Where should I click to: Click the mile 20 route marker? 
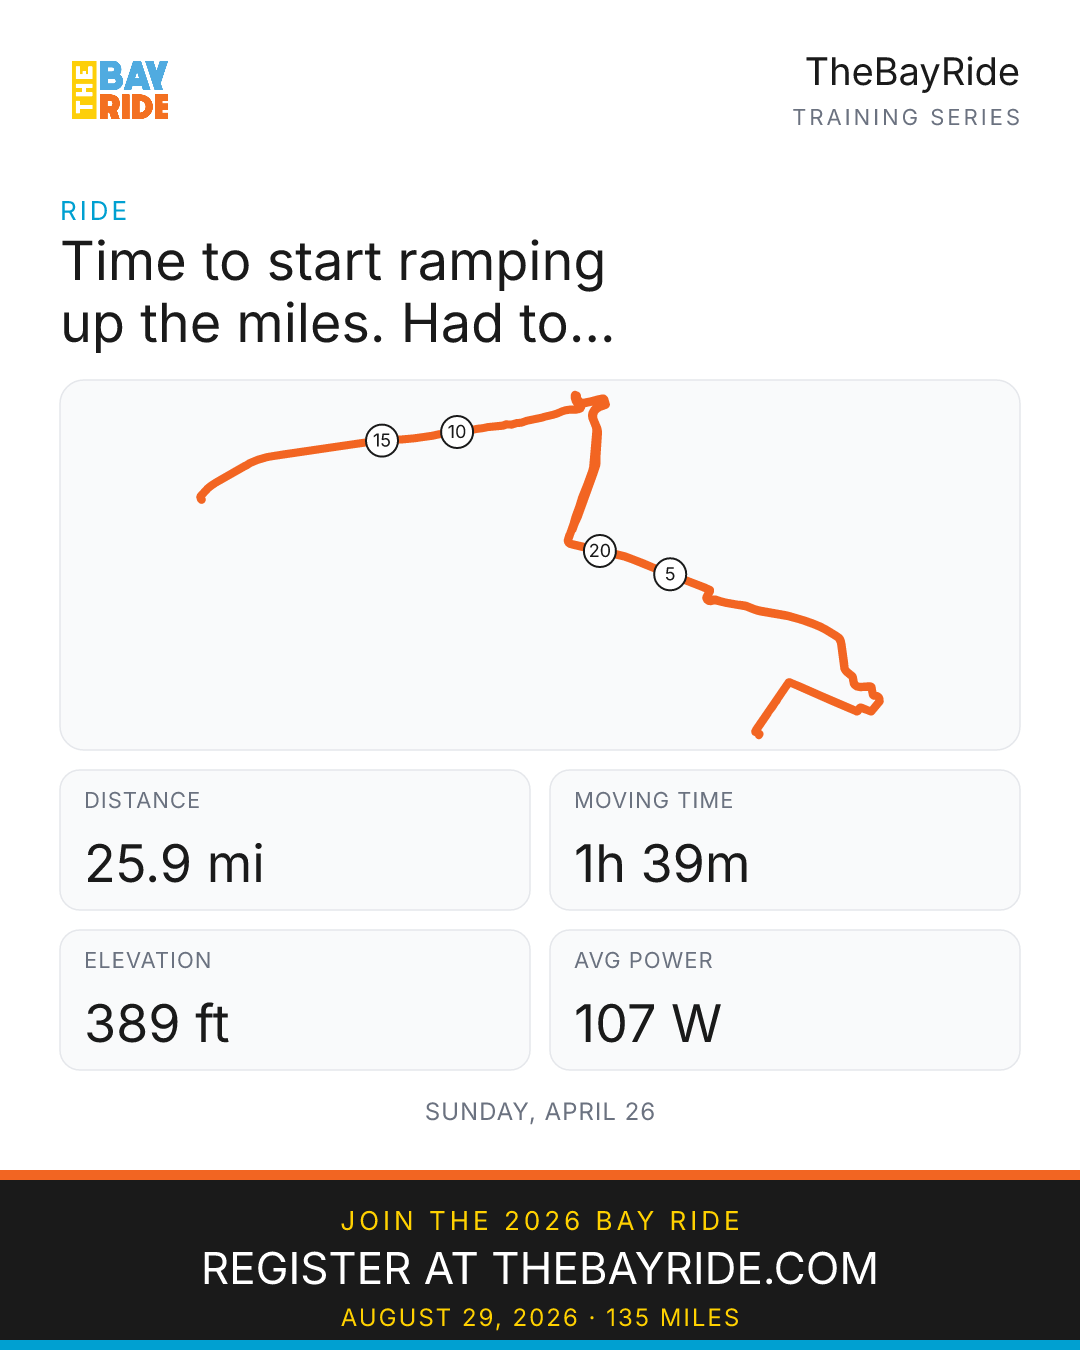pyautogui.click(x=599, y=550)
